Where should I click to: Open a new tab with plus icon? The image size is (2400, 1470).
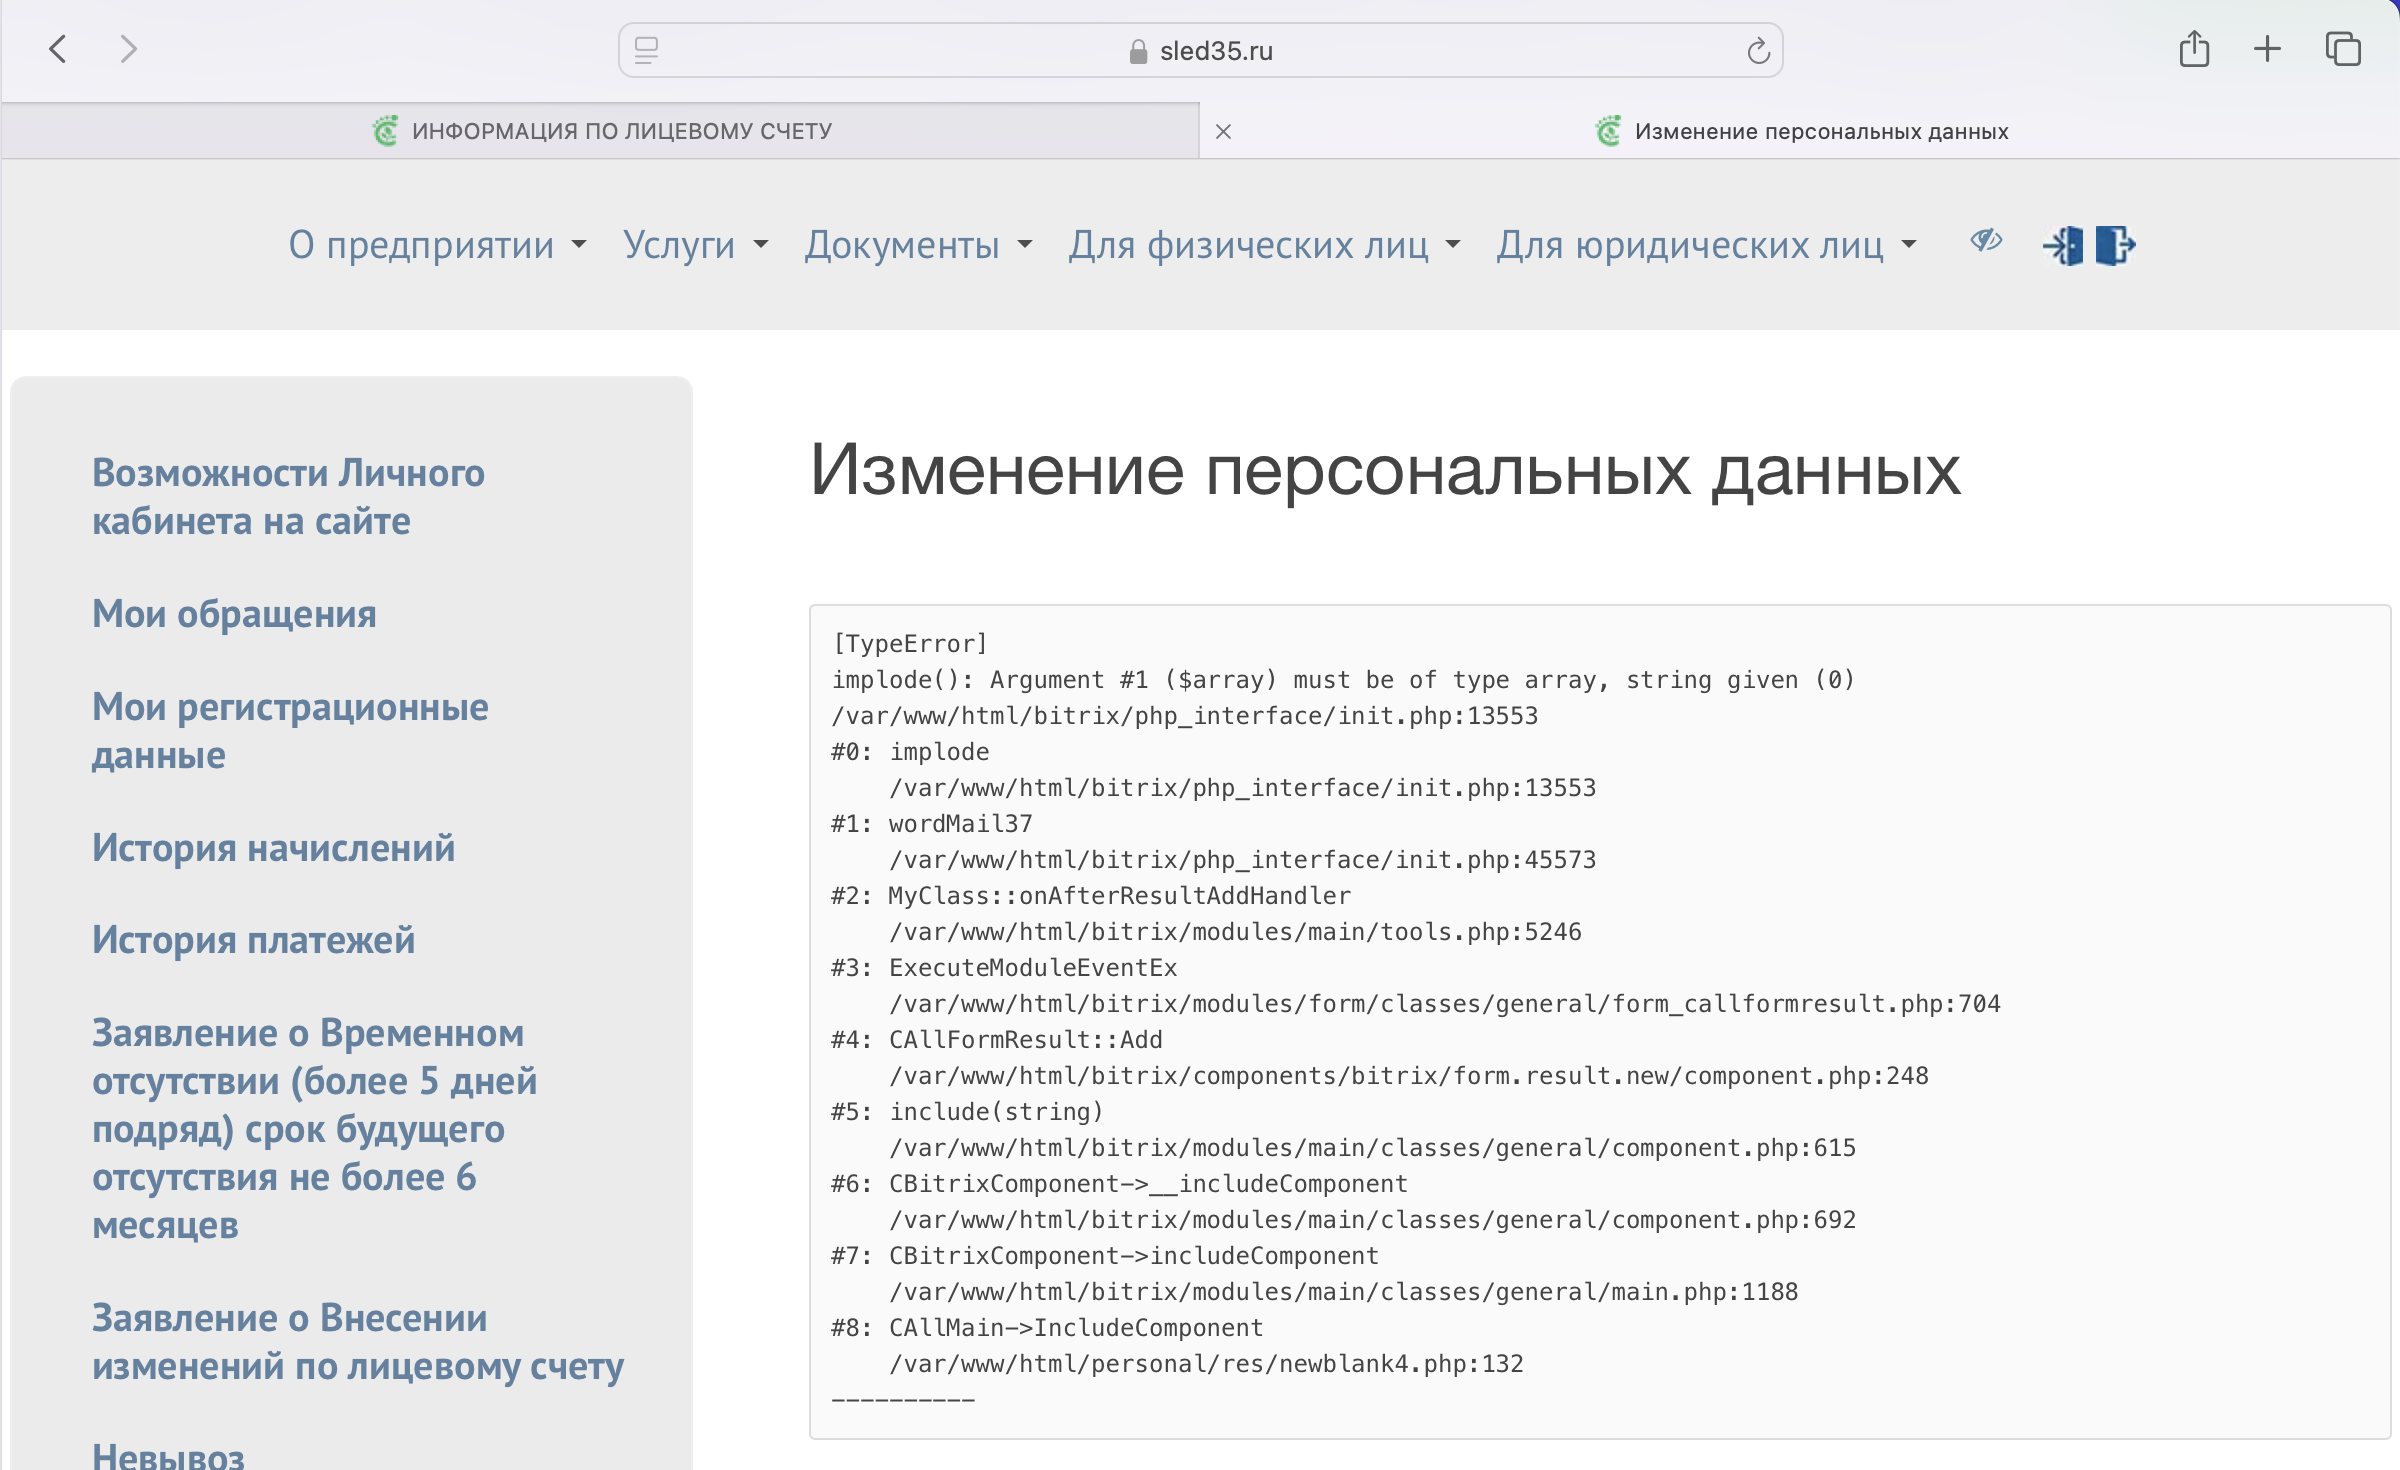tap(2267, 49)
